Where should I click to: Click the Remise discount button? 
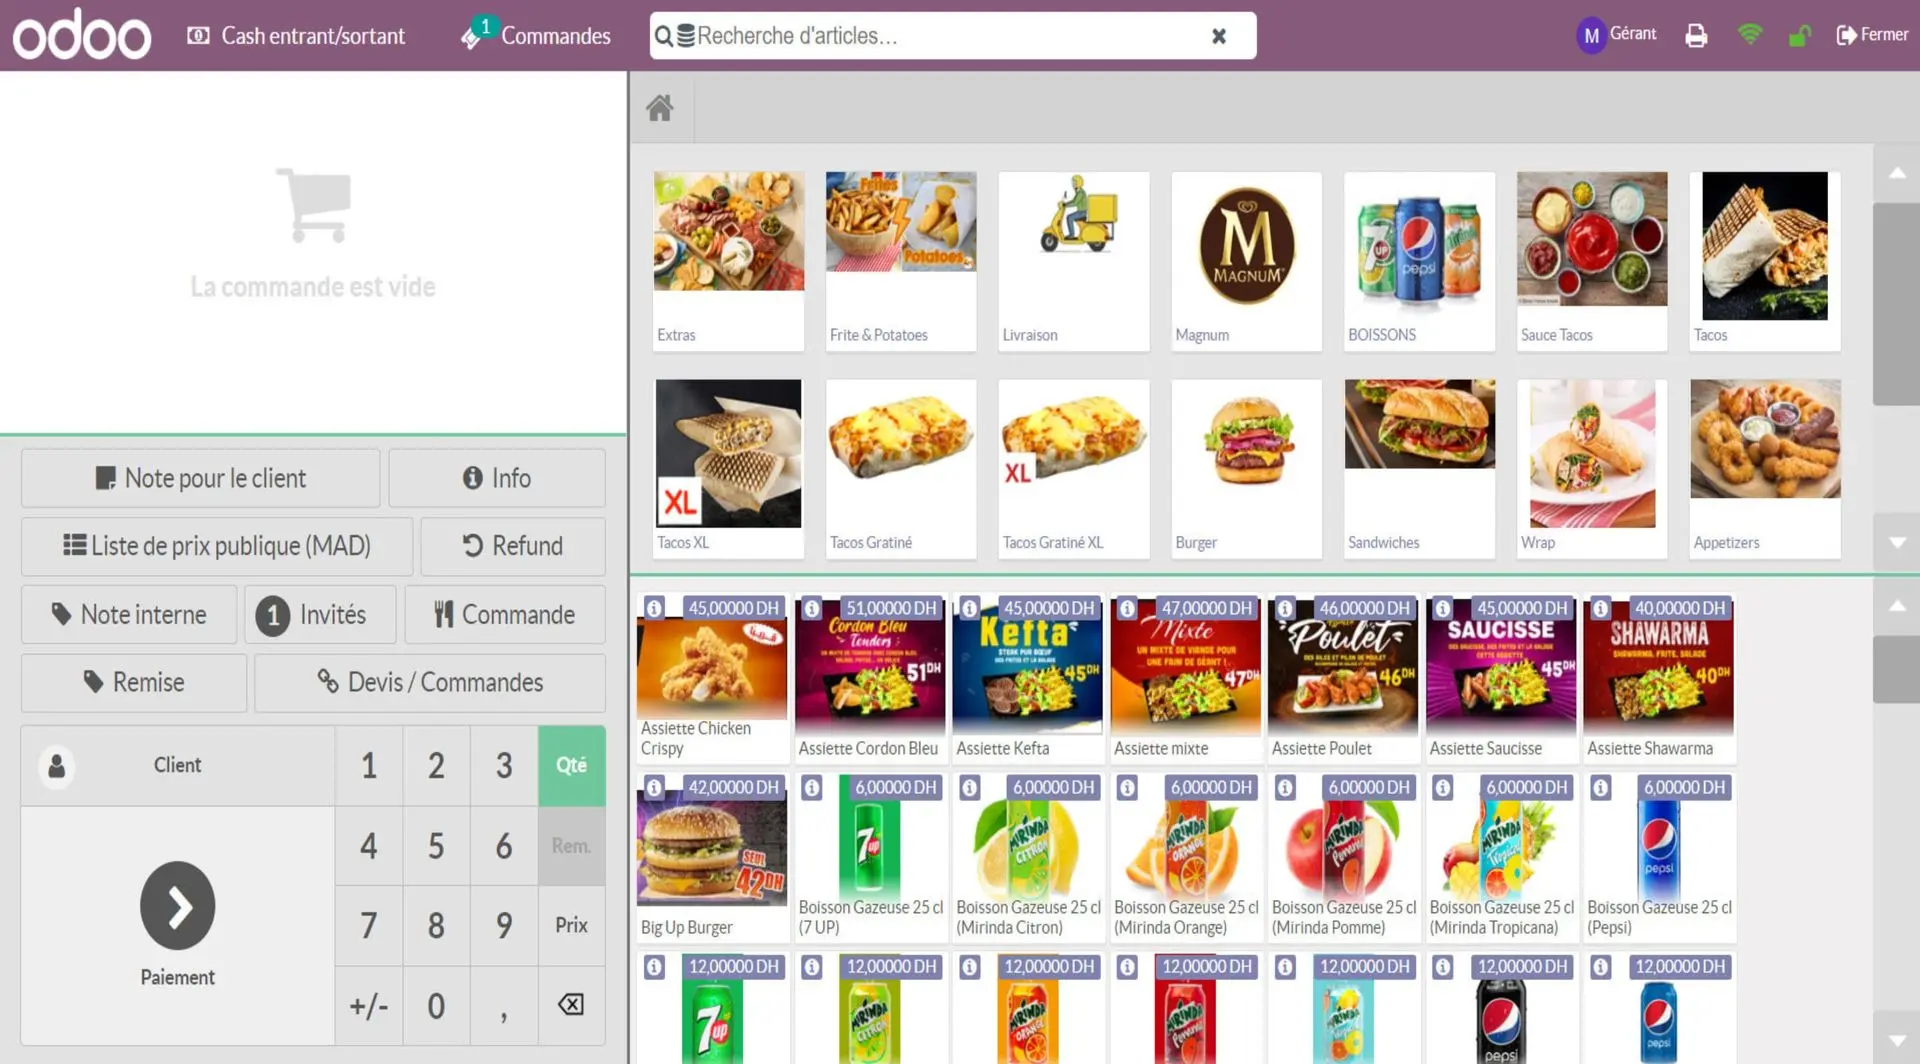(134, 682)
